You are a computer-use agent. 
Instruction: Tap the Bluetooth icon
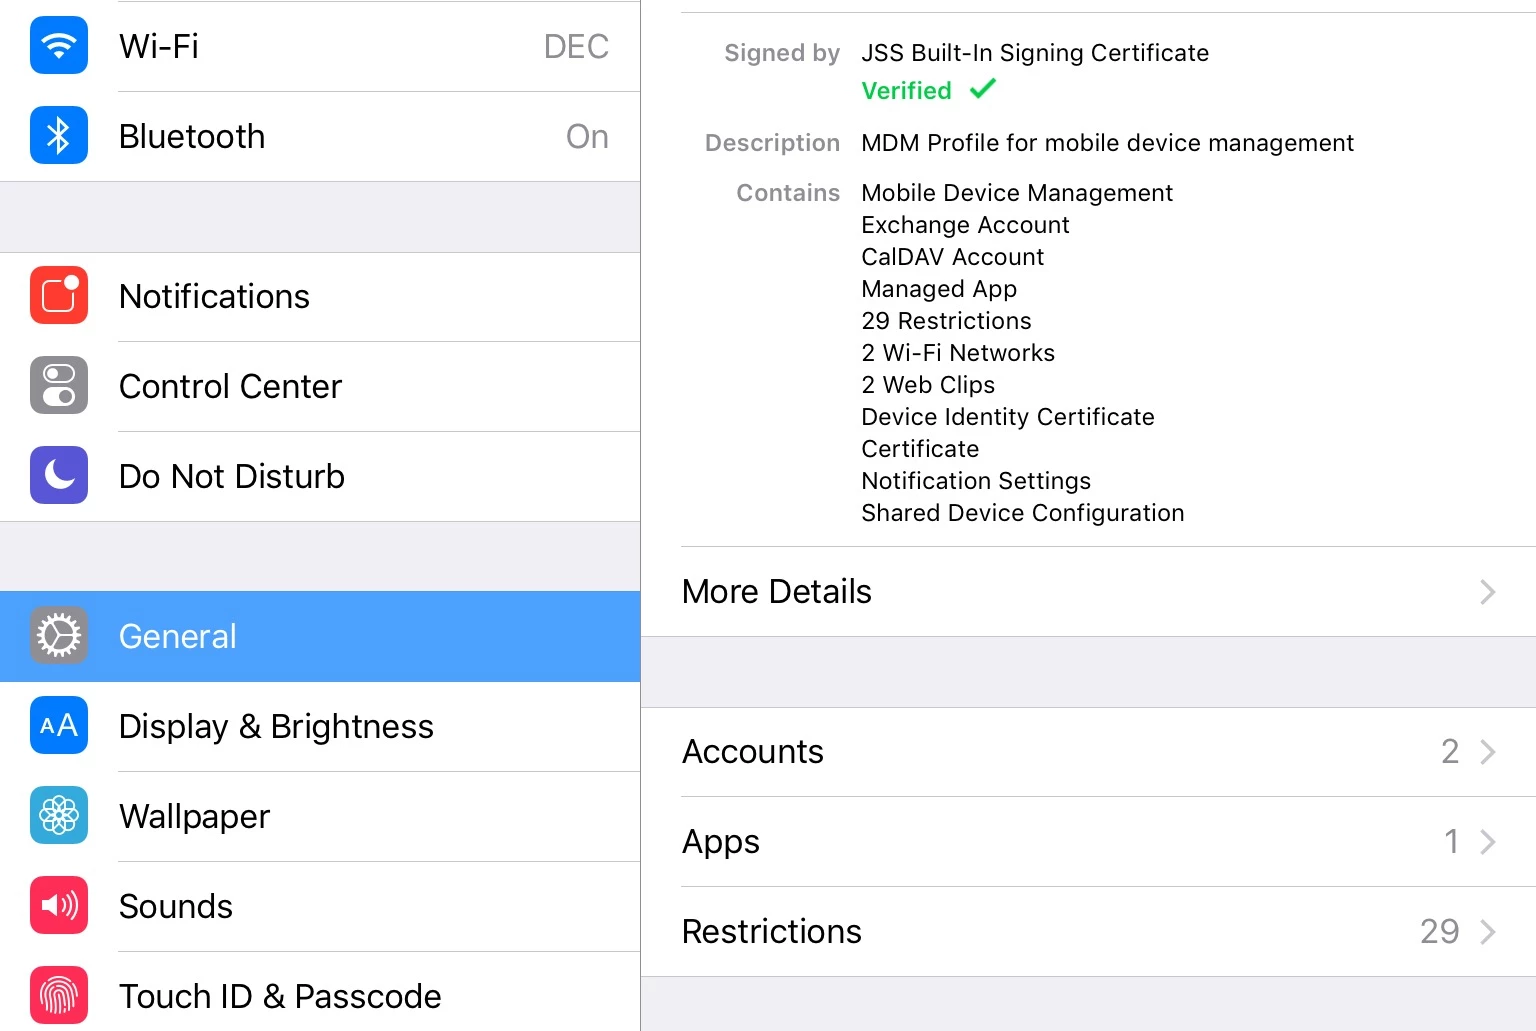click(59, 136)
